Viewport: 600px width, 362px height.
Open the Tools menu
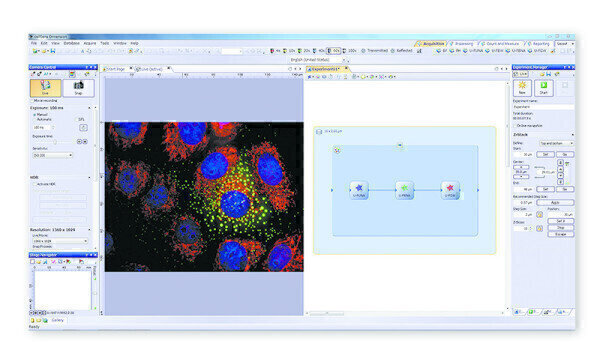coord(104,43)
